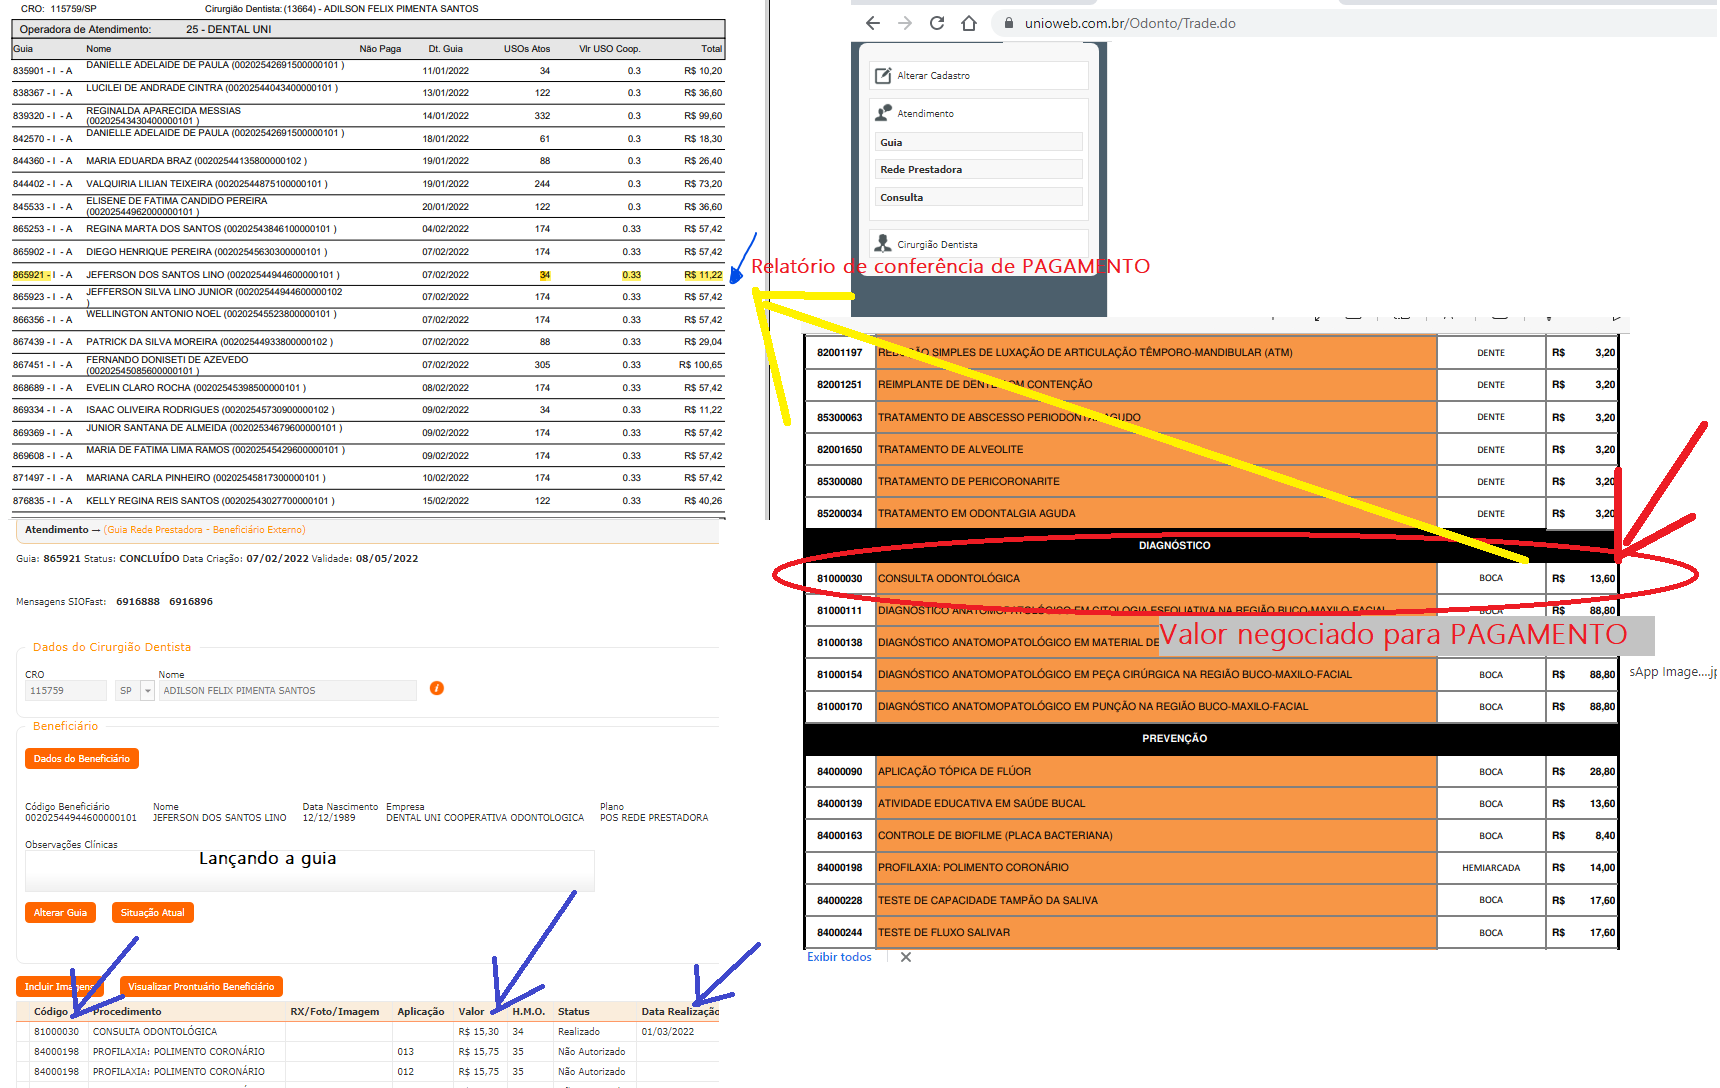Click the Observações Clínicas text area
The height and width of the screenshot is (1088, 1720).
[x=310, y=871]
